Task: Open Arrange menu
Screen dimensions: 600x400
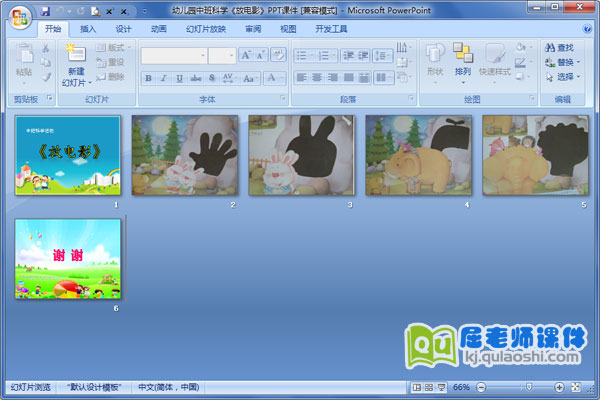Action: point(463,63)
